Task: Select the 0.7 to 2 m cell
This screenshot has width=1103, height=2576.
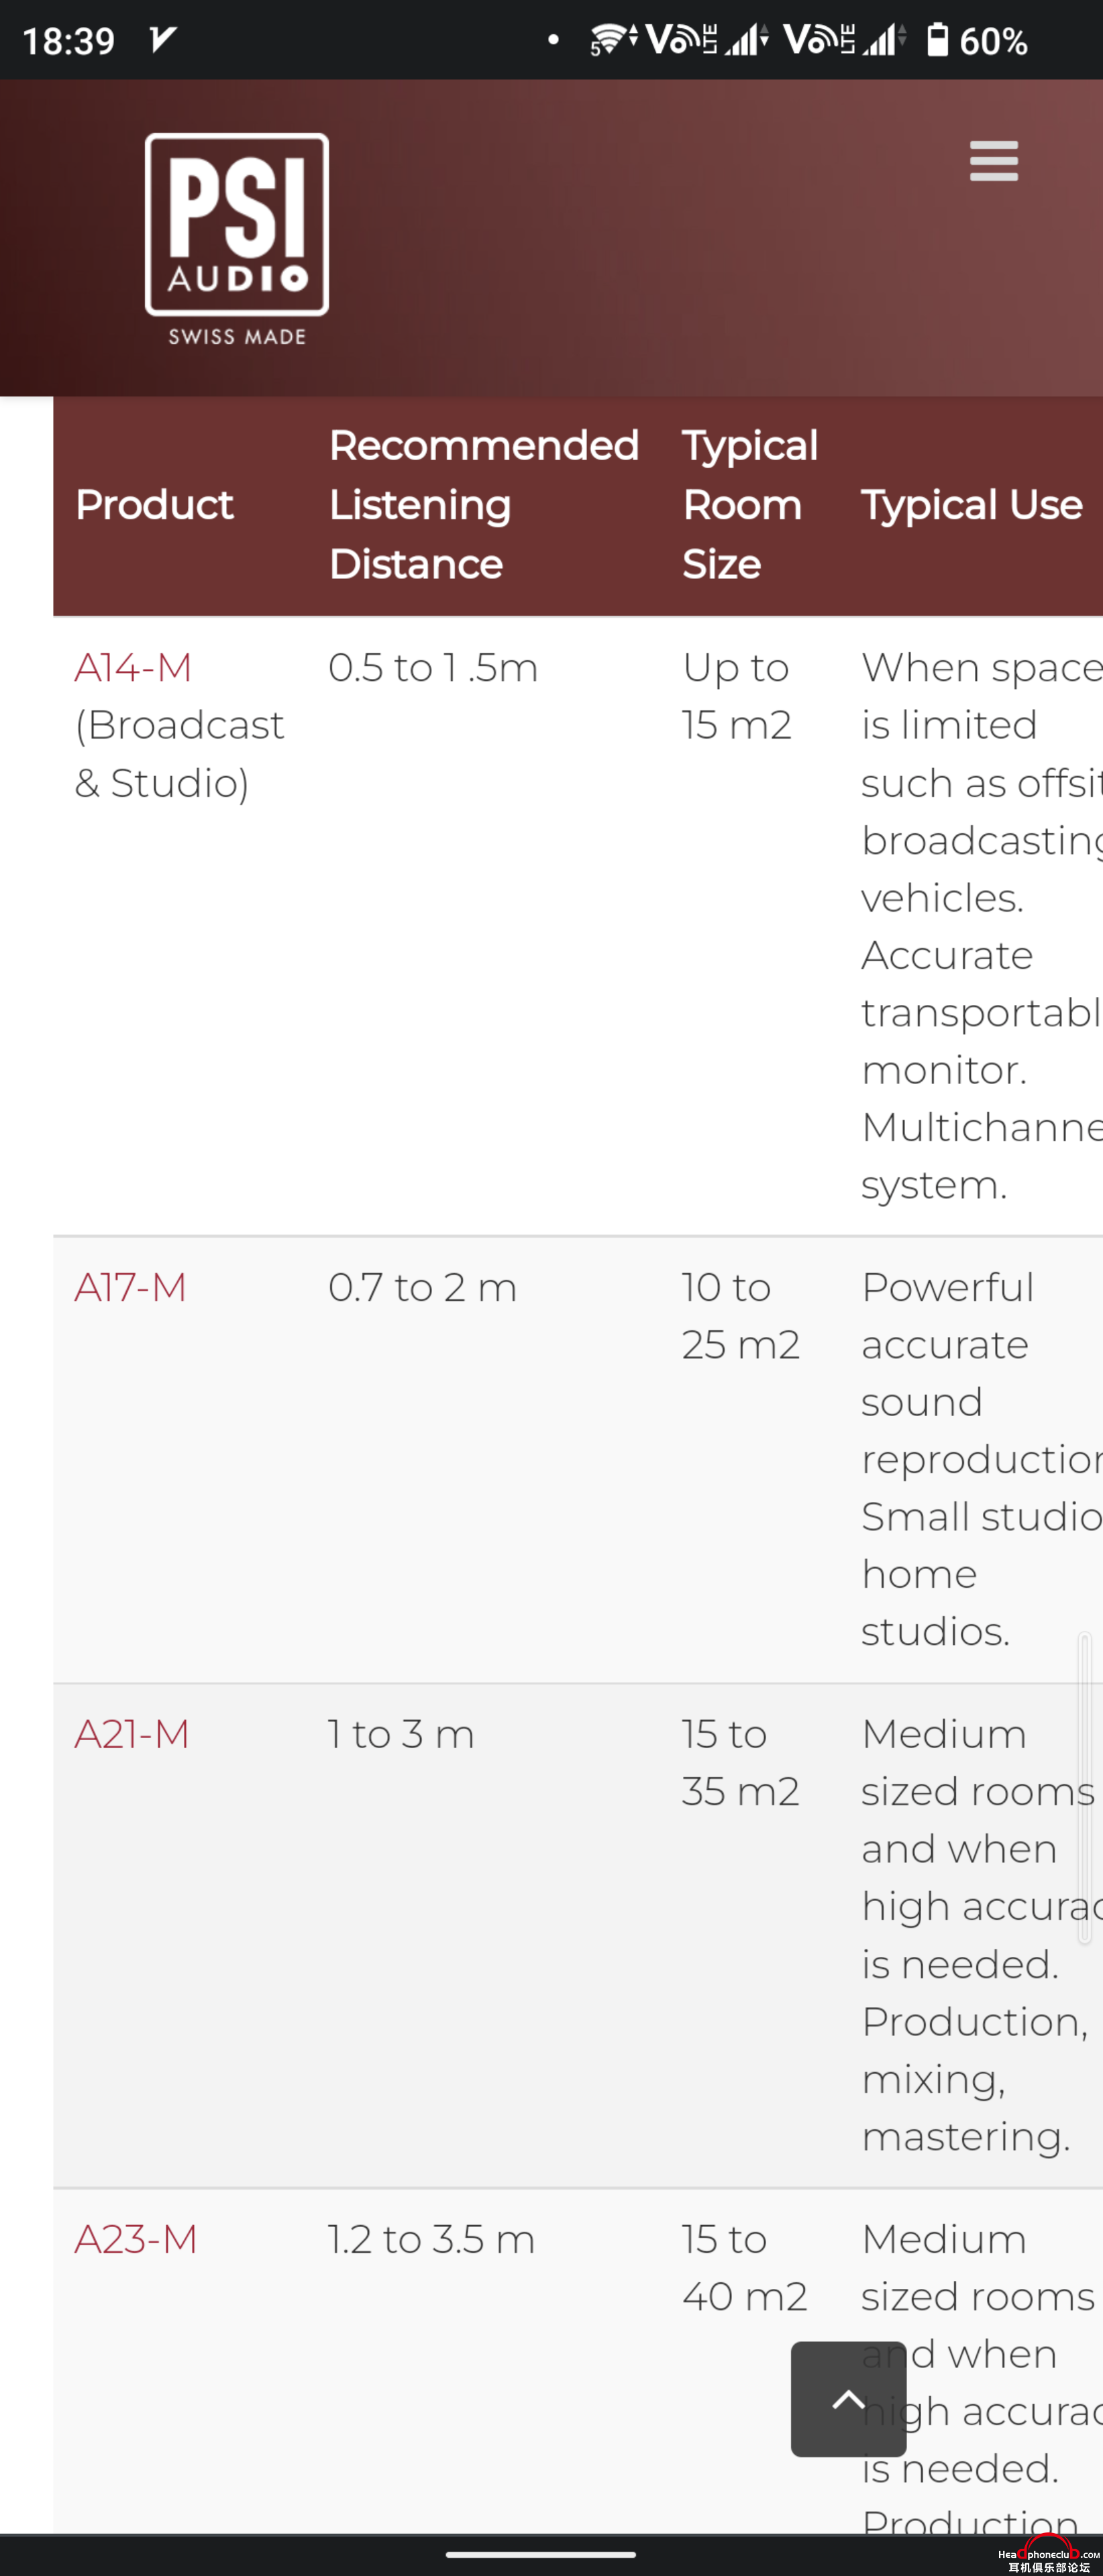Action: (x=423, y=1287)
